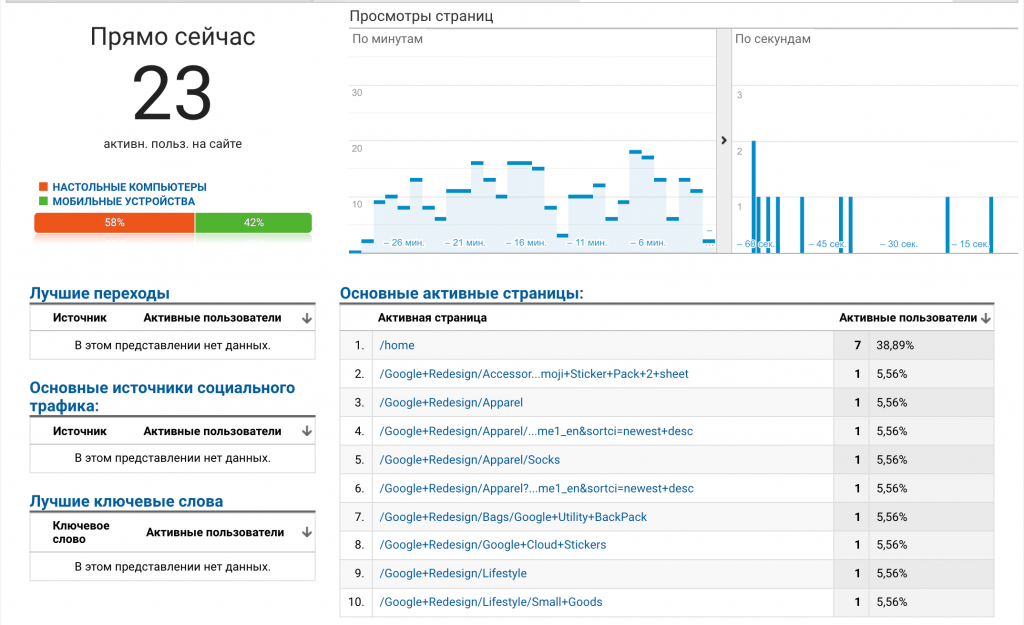Click the orange 58% desktop bar segment
Viewport: 1024px width, 625px height.
tap(114, 223)
